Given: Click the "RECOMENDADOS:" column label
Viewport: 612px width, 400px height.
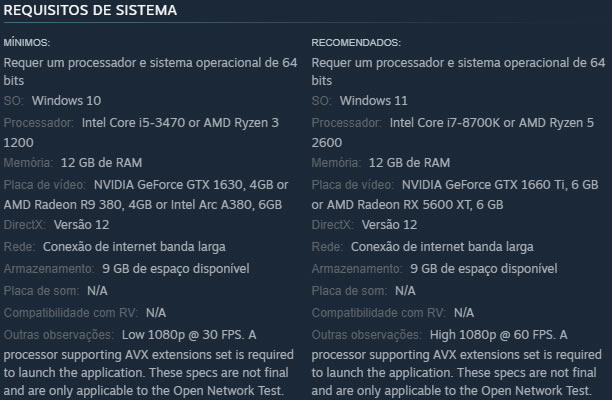Looking at the screenshot, I should pos(356,43).
